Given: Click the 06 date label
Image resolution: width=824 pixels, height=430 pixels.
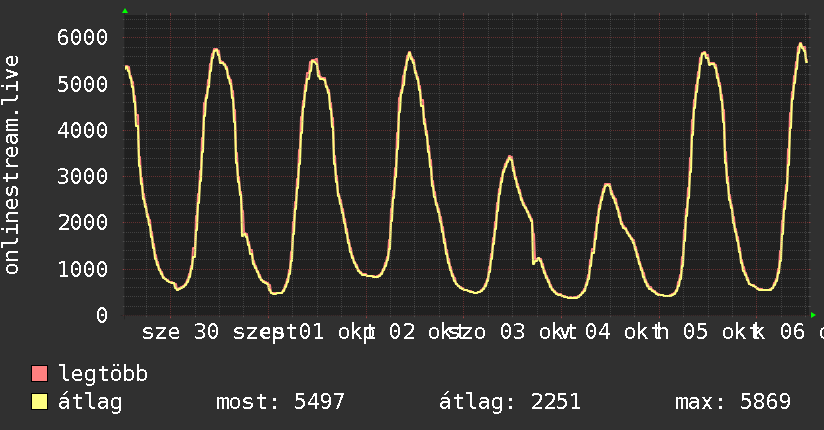Looking at the screenshot, I should [x=792, y=332].
